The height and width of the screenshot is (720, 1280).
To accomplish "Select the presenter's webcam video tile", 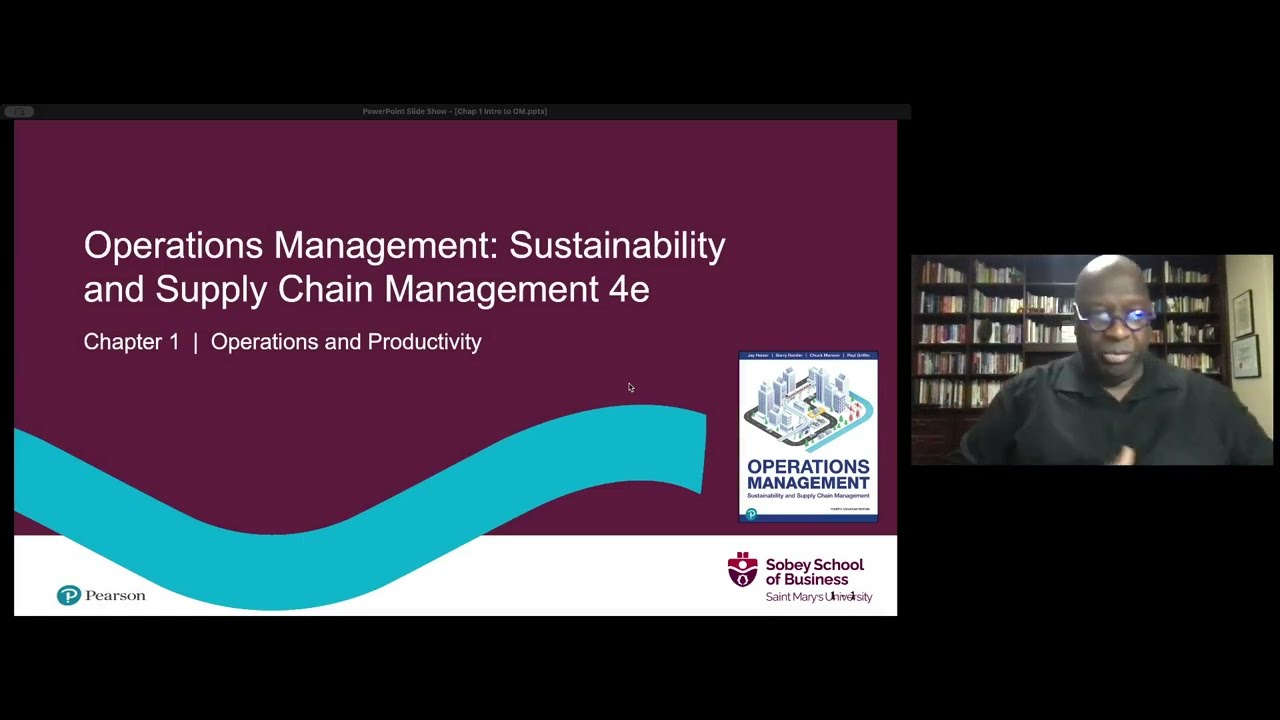I will click(1092, 360).
